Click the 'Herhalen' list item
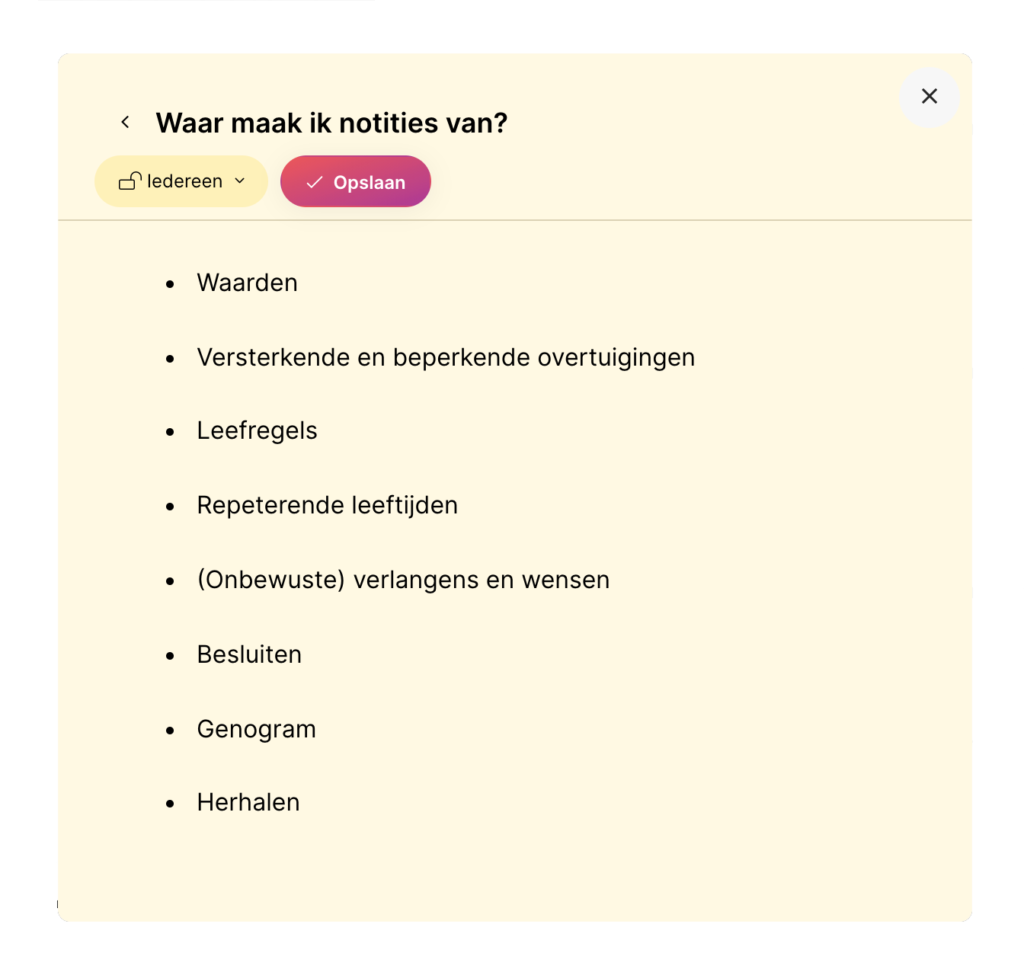The height and width of the screenshot is (969, 1024). [248, 802]
